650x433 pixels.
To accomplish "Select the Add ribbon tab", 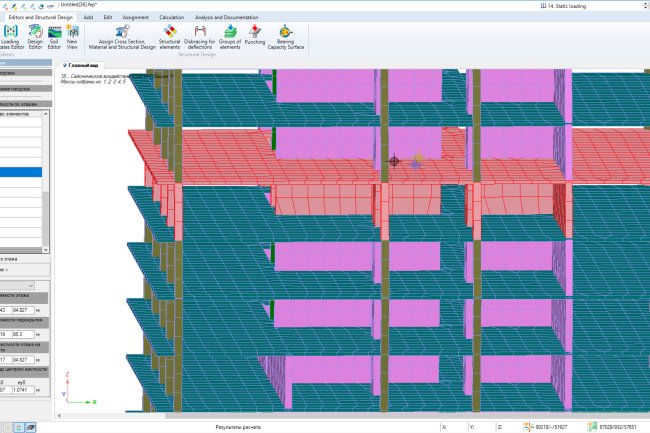I will coord(89,17).
